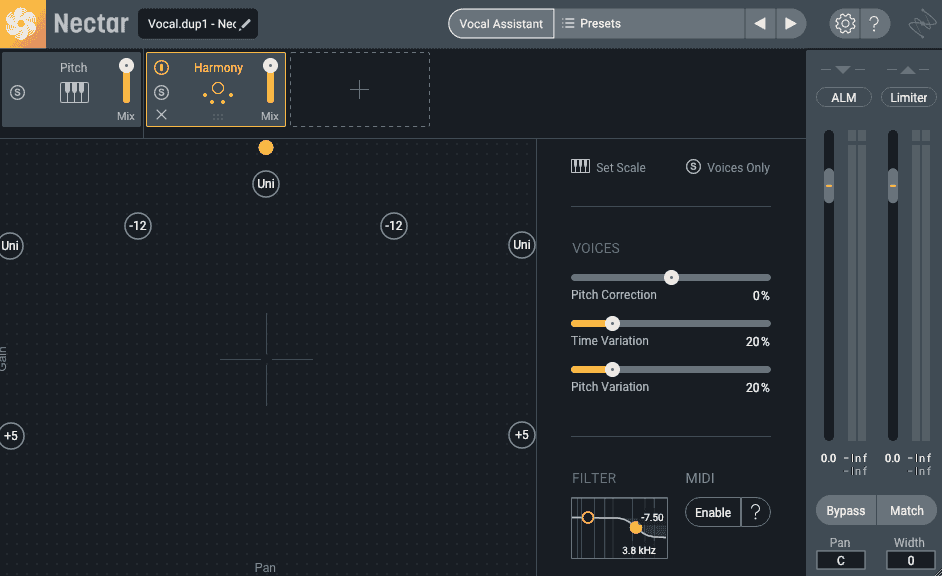Click the Set Scale piano icon
Screen dimensions: 942x576
pos(580,166)
